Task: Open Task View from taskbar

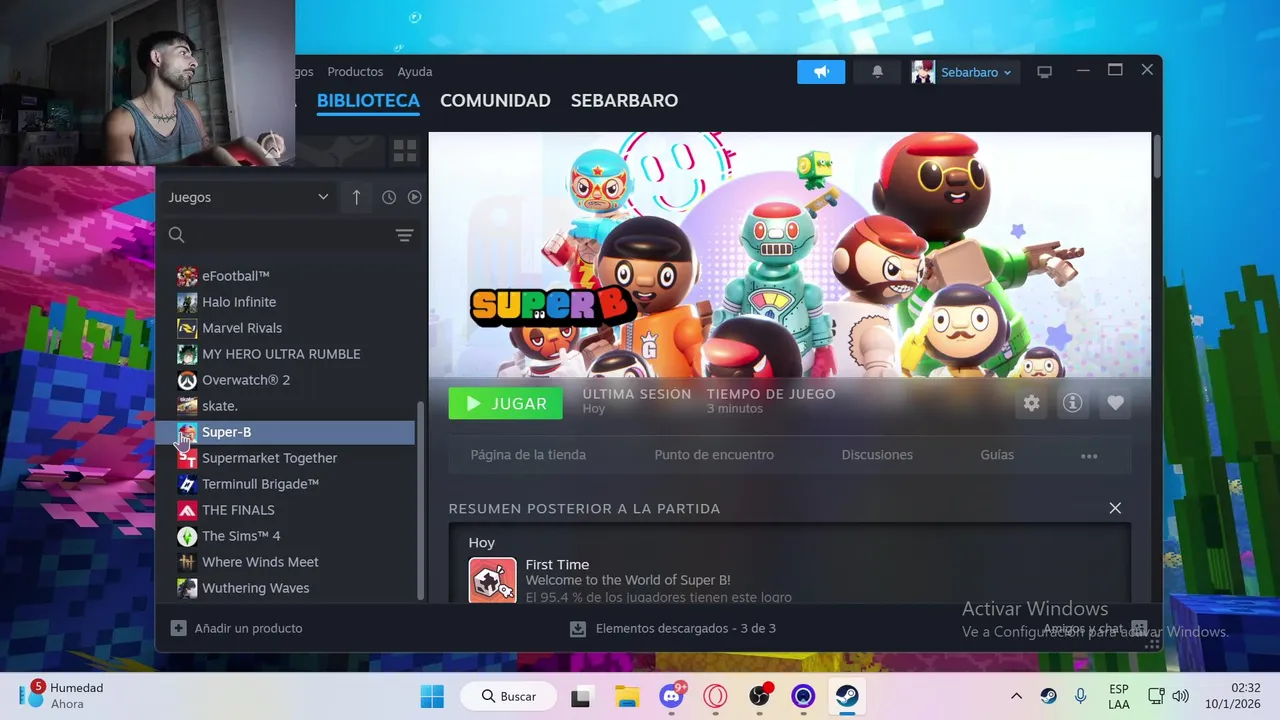Action: click(583, 696)
